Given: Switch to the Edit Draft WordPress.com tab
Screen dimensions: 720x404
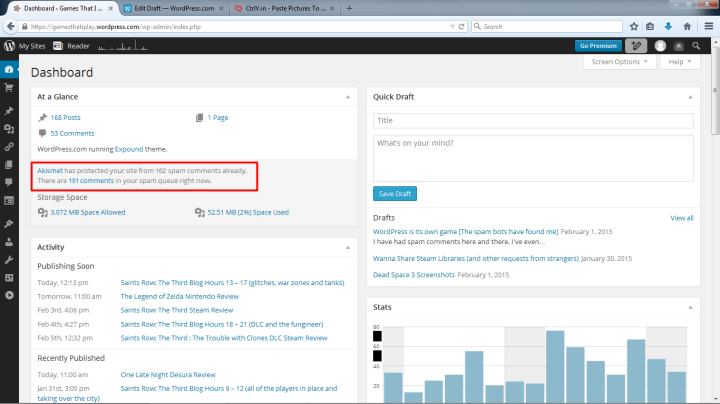Looking at the screenshot, I should 173,8.
